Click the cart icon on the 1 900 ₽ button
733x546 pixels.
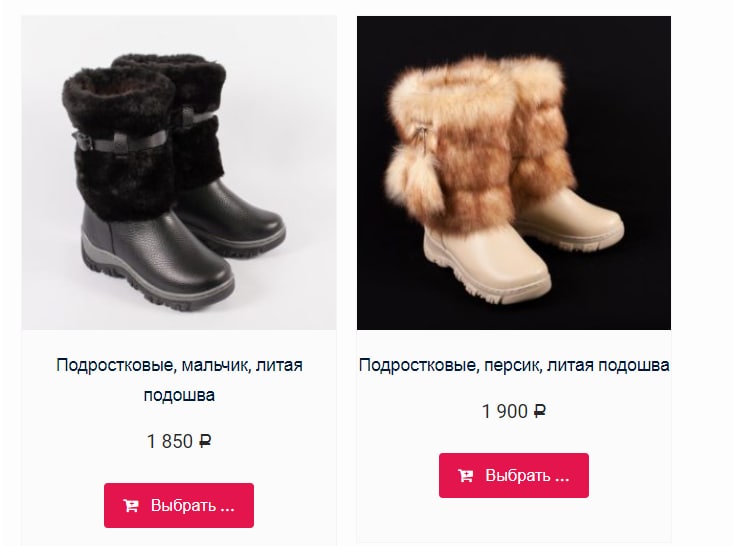click(x=465, y=475)
